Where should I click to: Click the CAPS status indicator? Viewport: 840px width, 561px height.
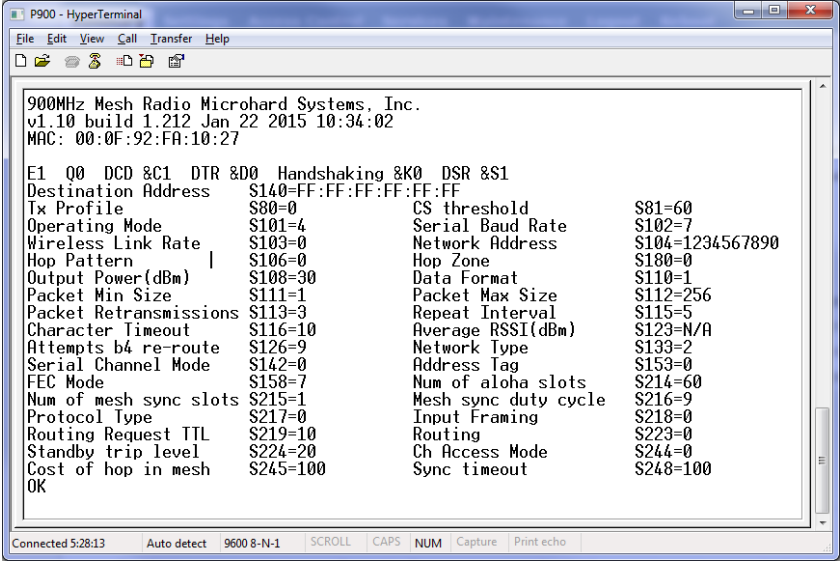click(386, 542)
